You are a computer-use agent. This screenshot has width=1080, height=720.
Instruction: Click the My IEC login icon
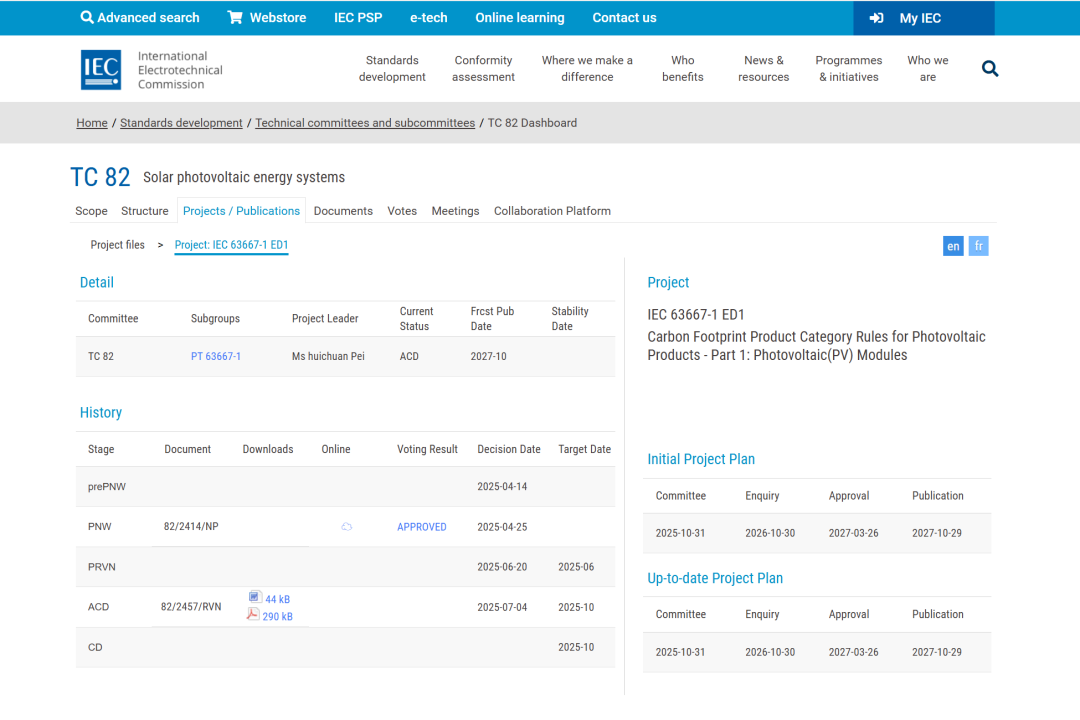tap(877, 18)
